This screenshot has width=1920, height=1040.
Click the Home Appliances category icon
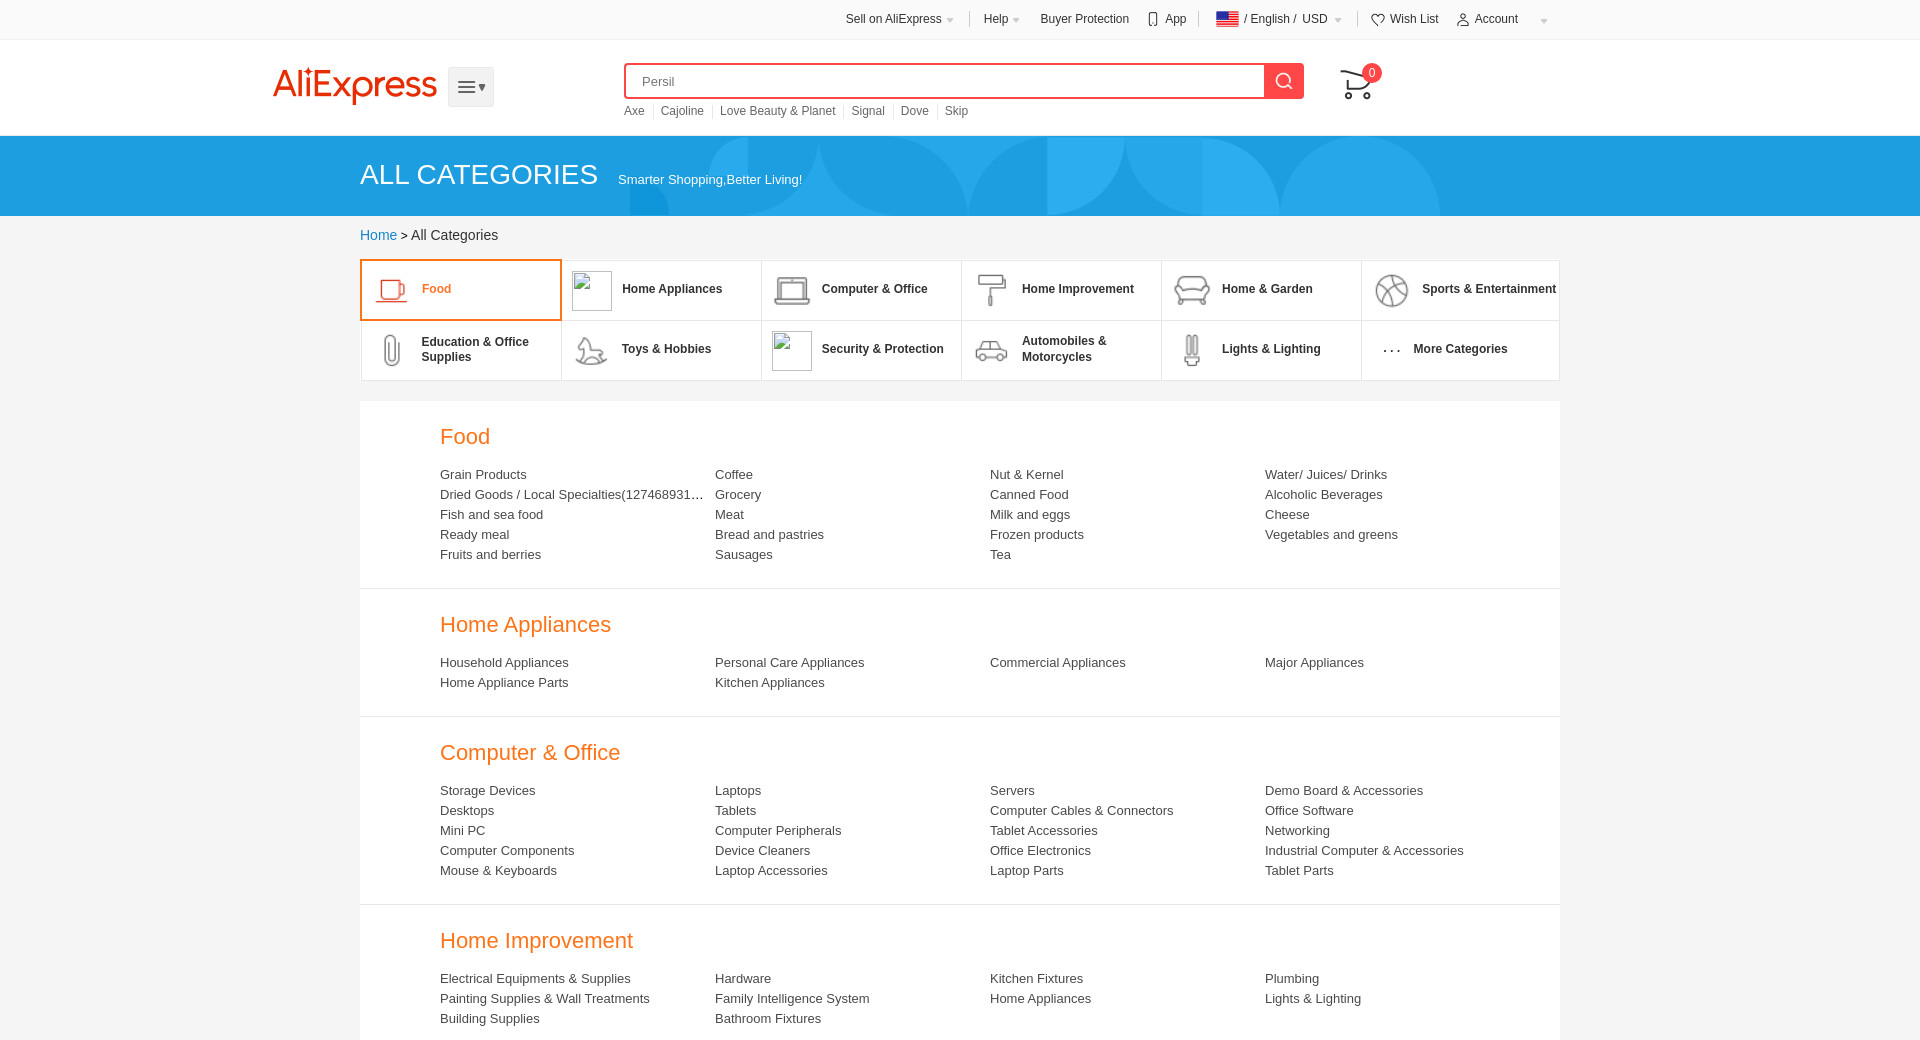pos(592,291)
